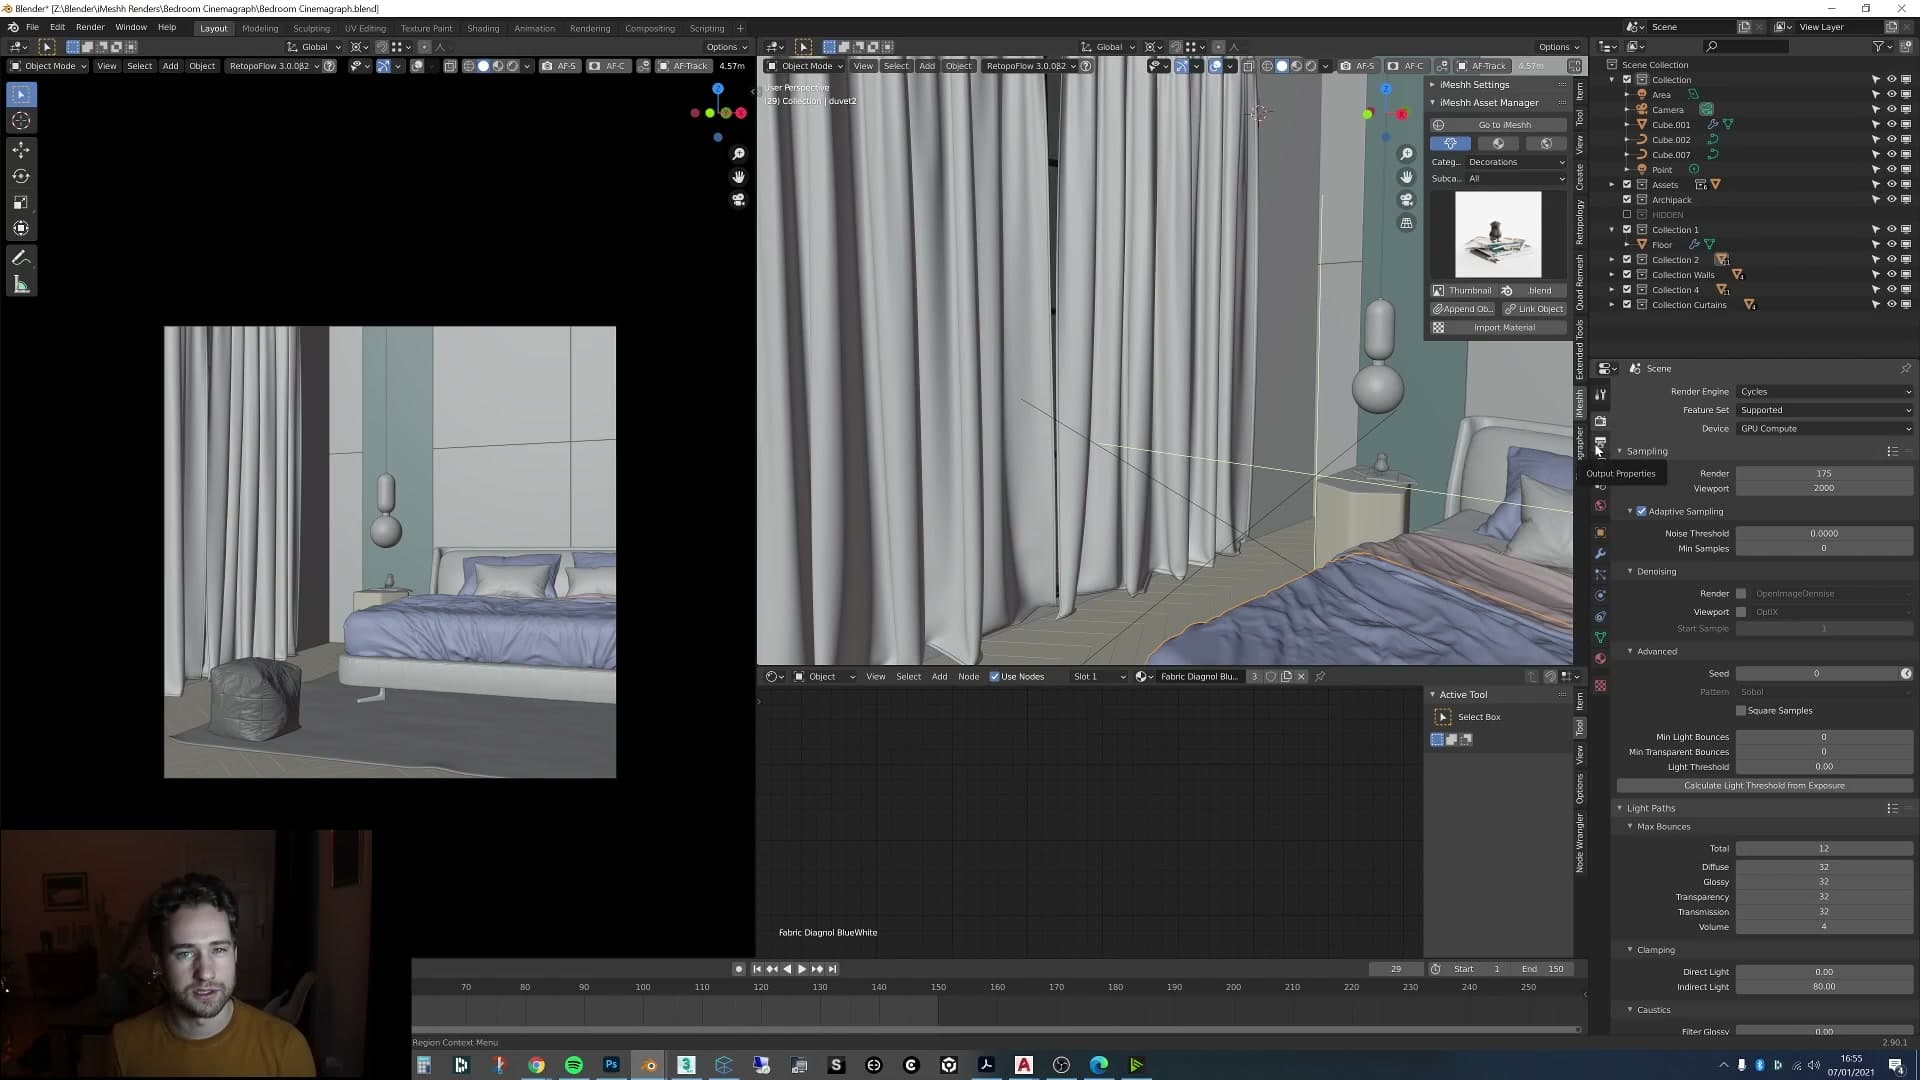Switch to the Modeling workspace tab
The height and width of the screenshot is (1080, 1920).
pos(260,28)
